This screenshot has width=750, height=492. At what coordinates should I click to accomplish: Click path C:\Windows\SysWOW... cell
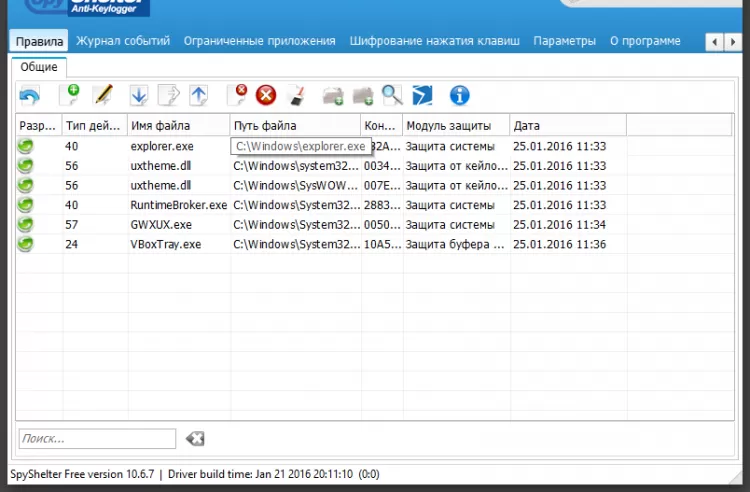(x=296, y=185)
